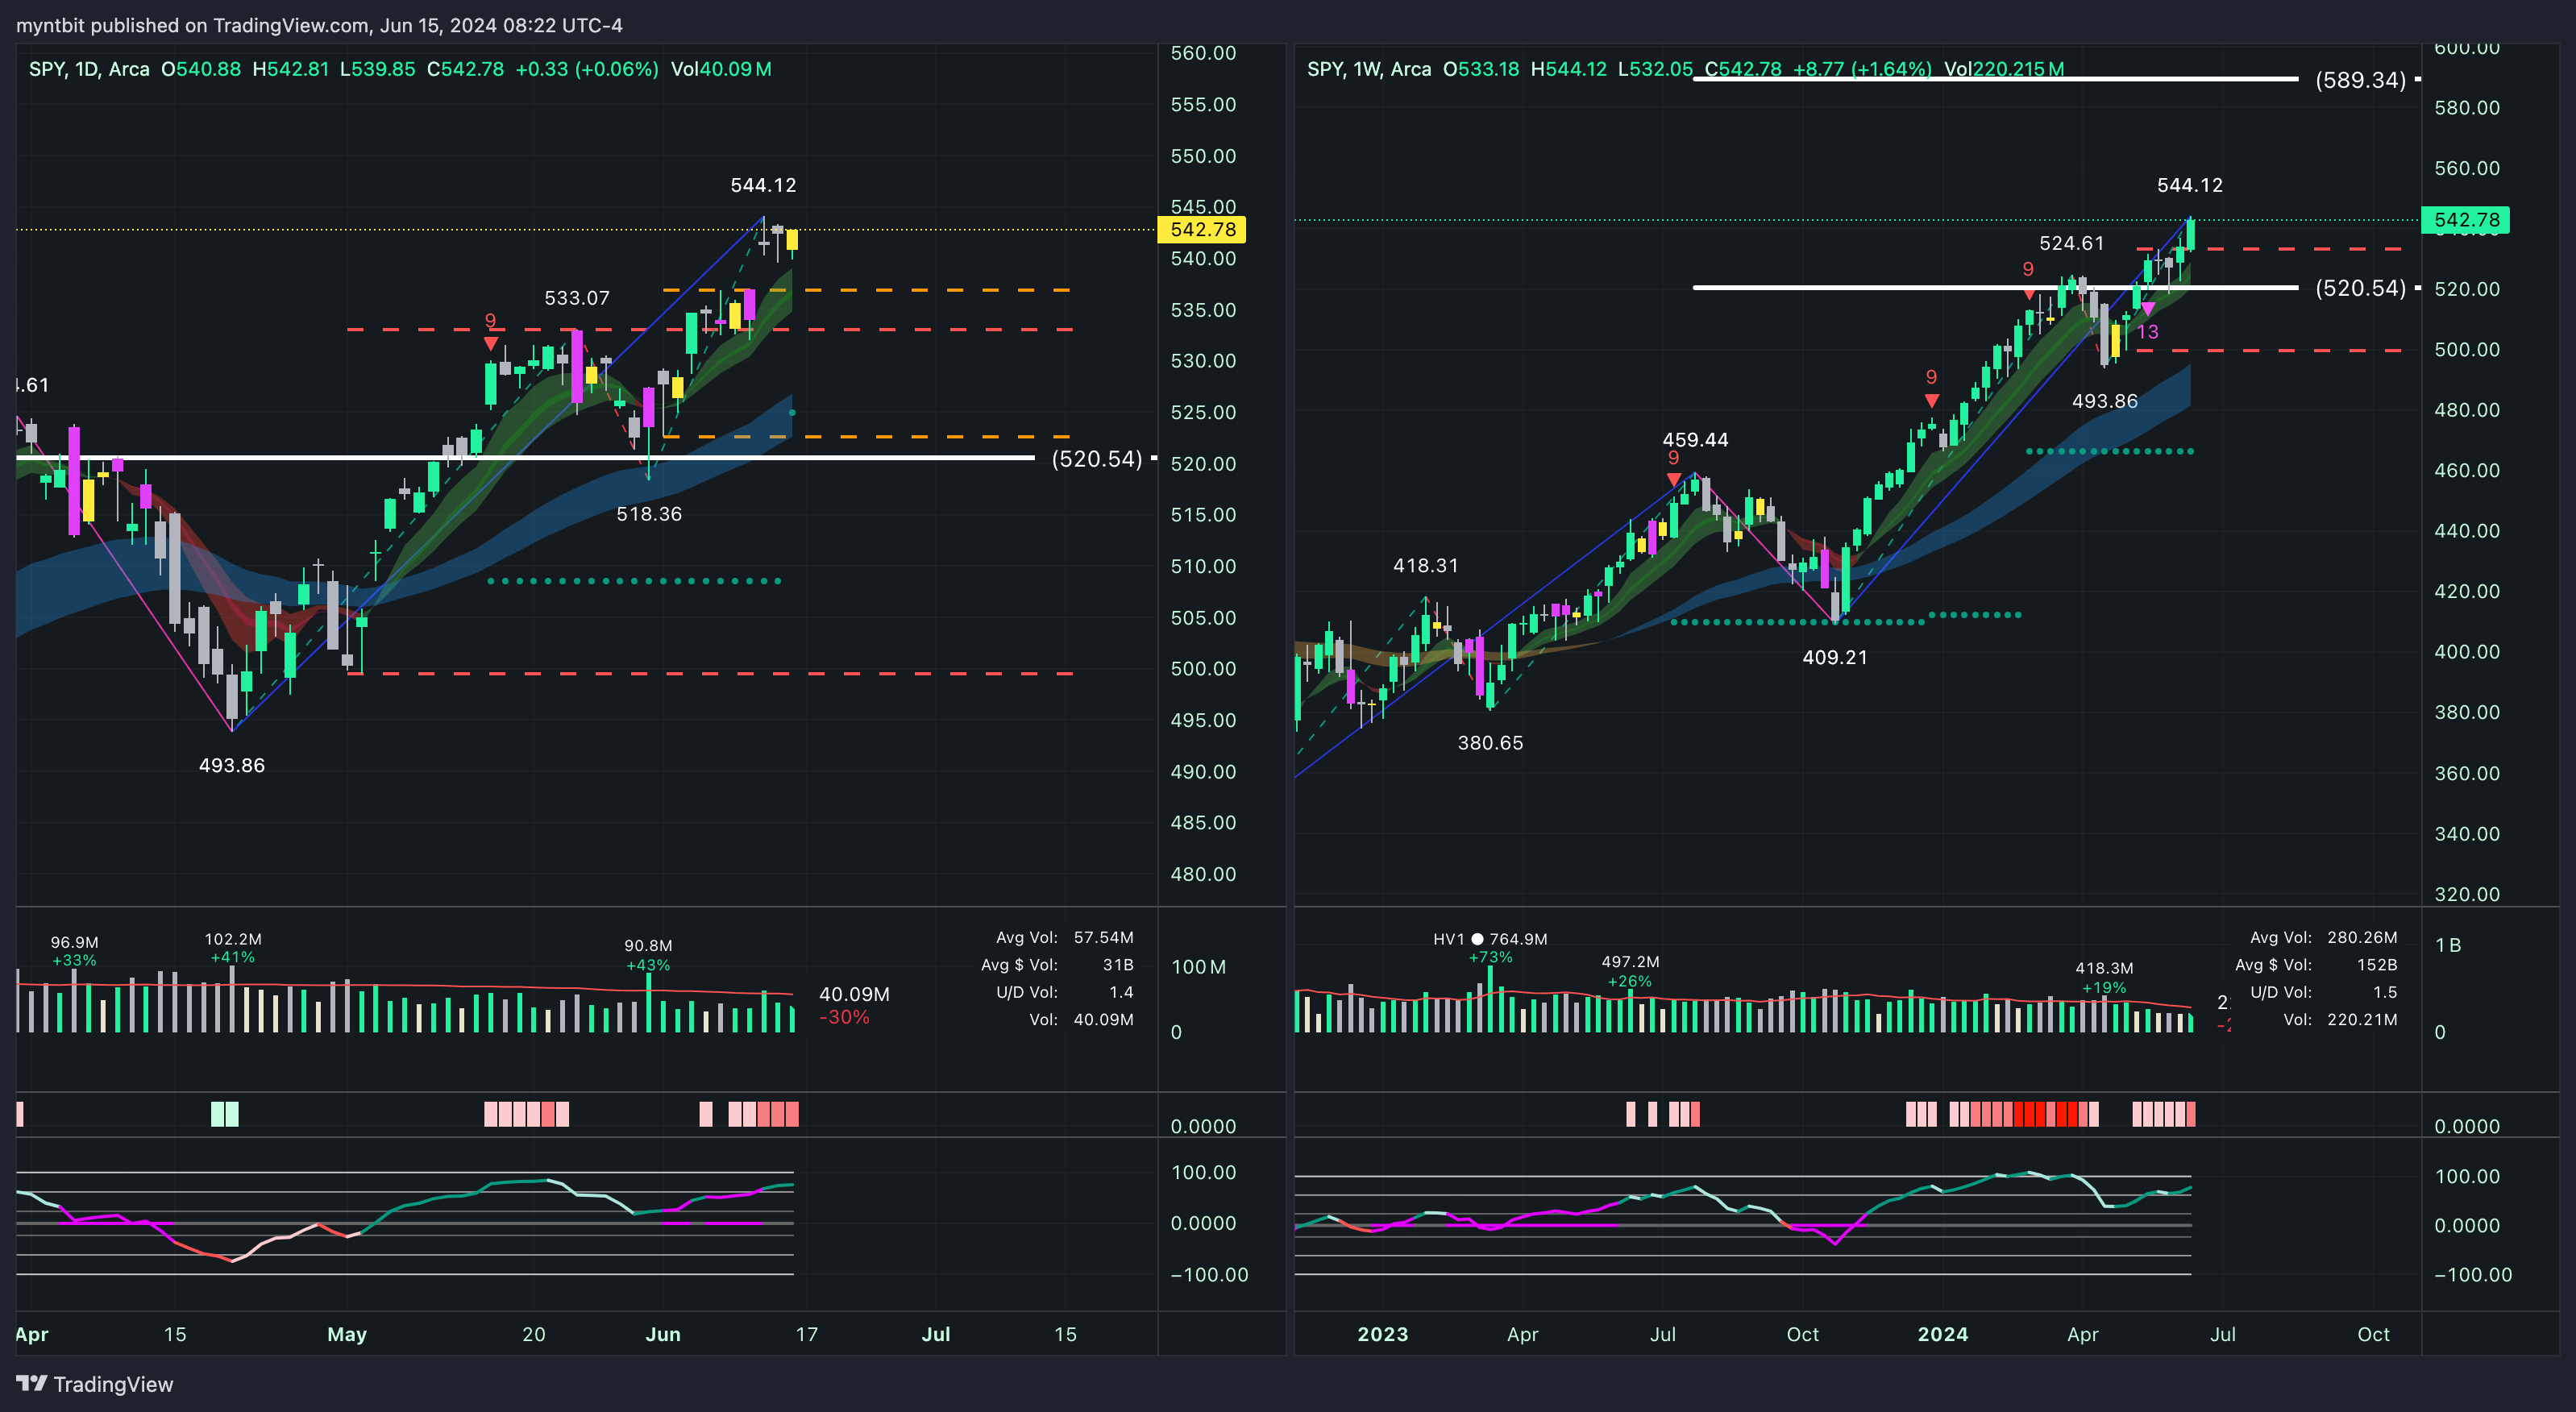
Task: Click the daily high value H542.81
Action: (x=290, y=69)
